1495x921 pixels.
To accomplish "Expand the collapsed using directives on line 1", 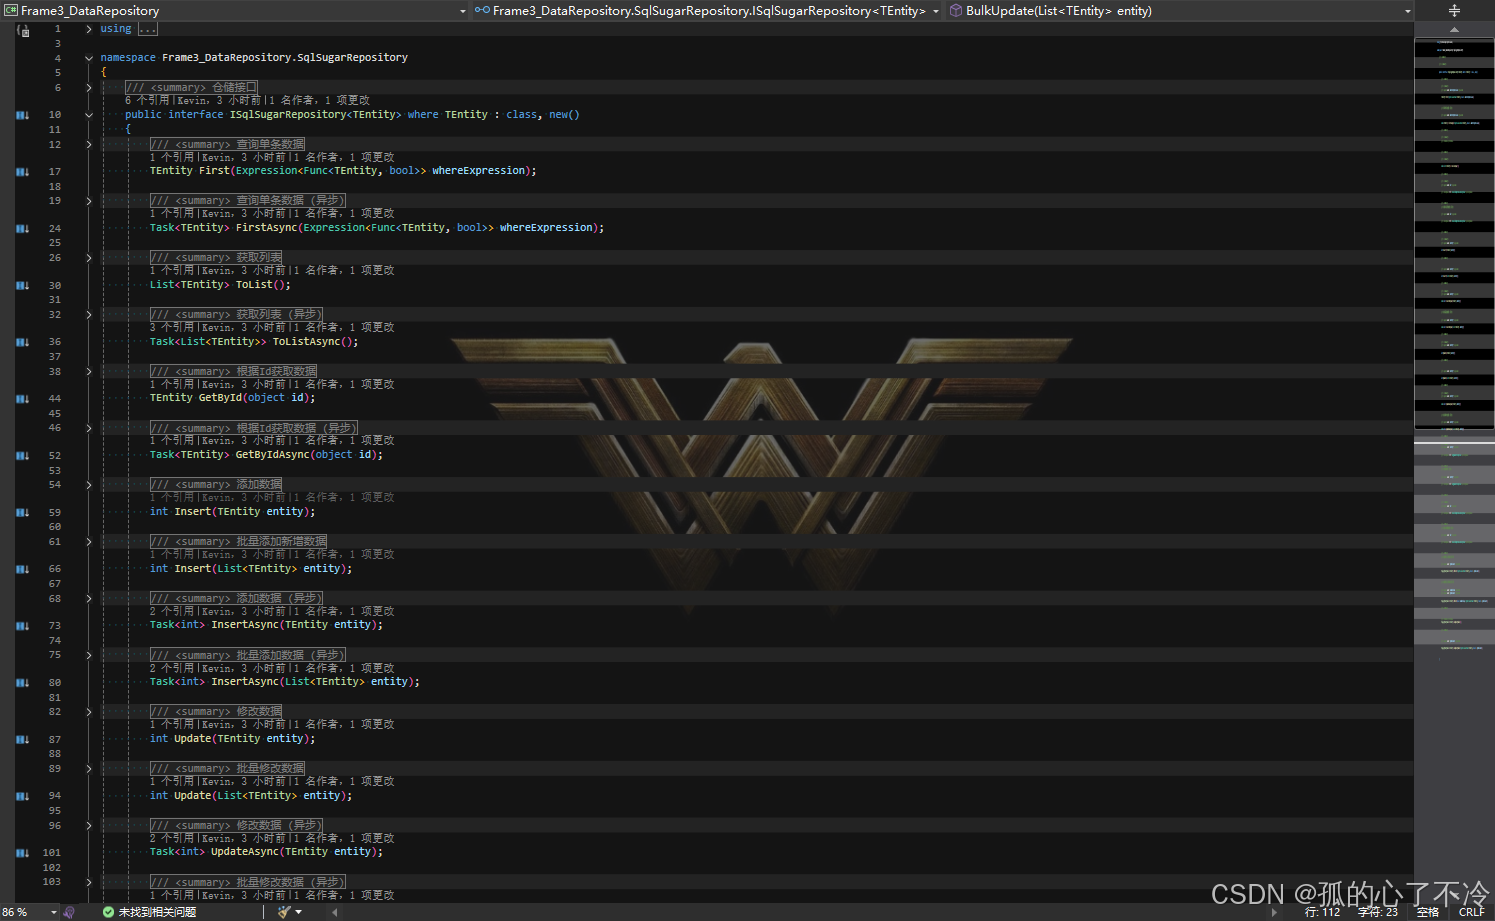I will [89, 29].
